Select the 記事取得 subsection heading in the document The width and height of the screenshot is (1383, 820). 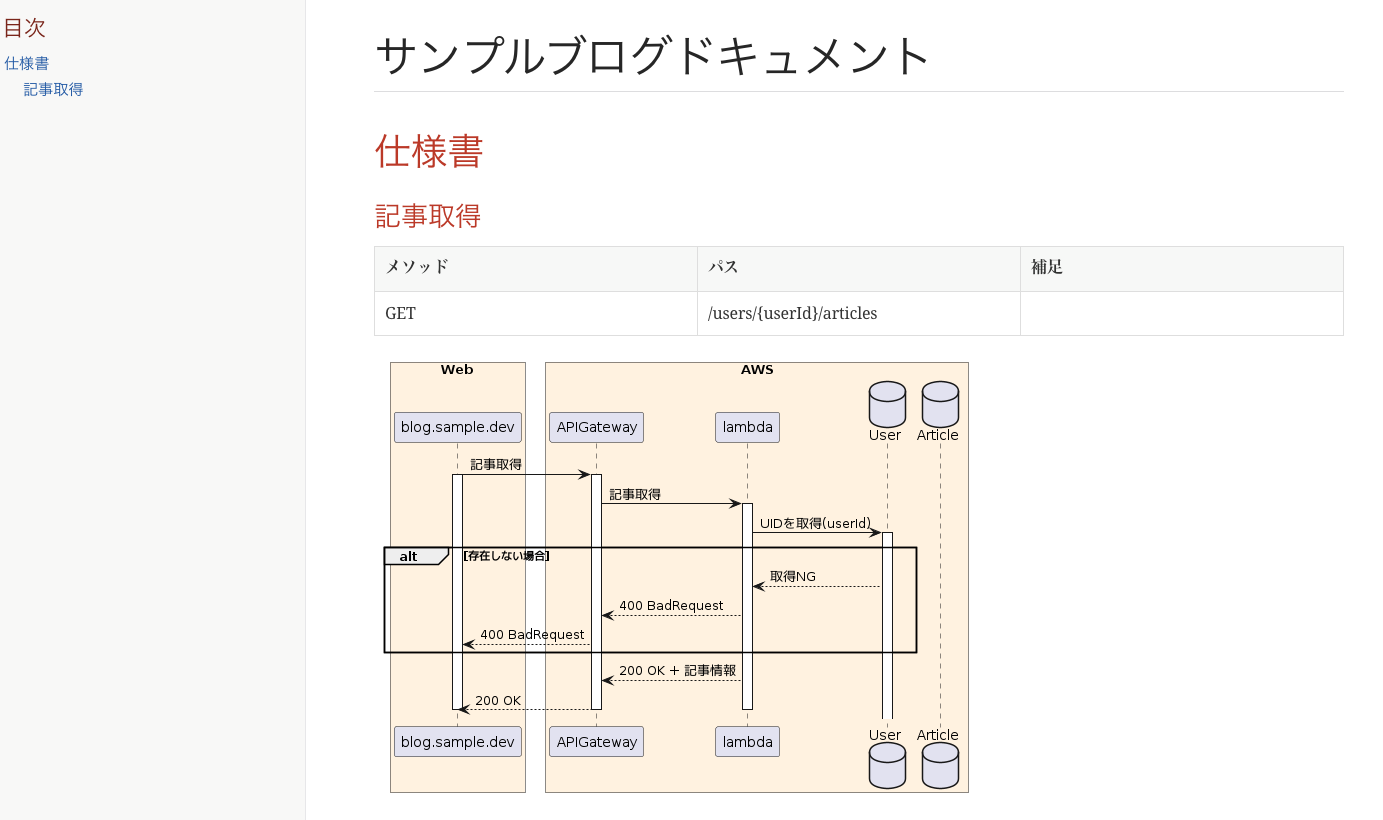click(427, 216)
